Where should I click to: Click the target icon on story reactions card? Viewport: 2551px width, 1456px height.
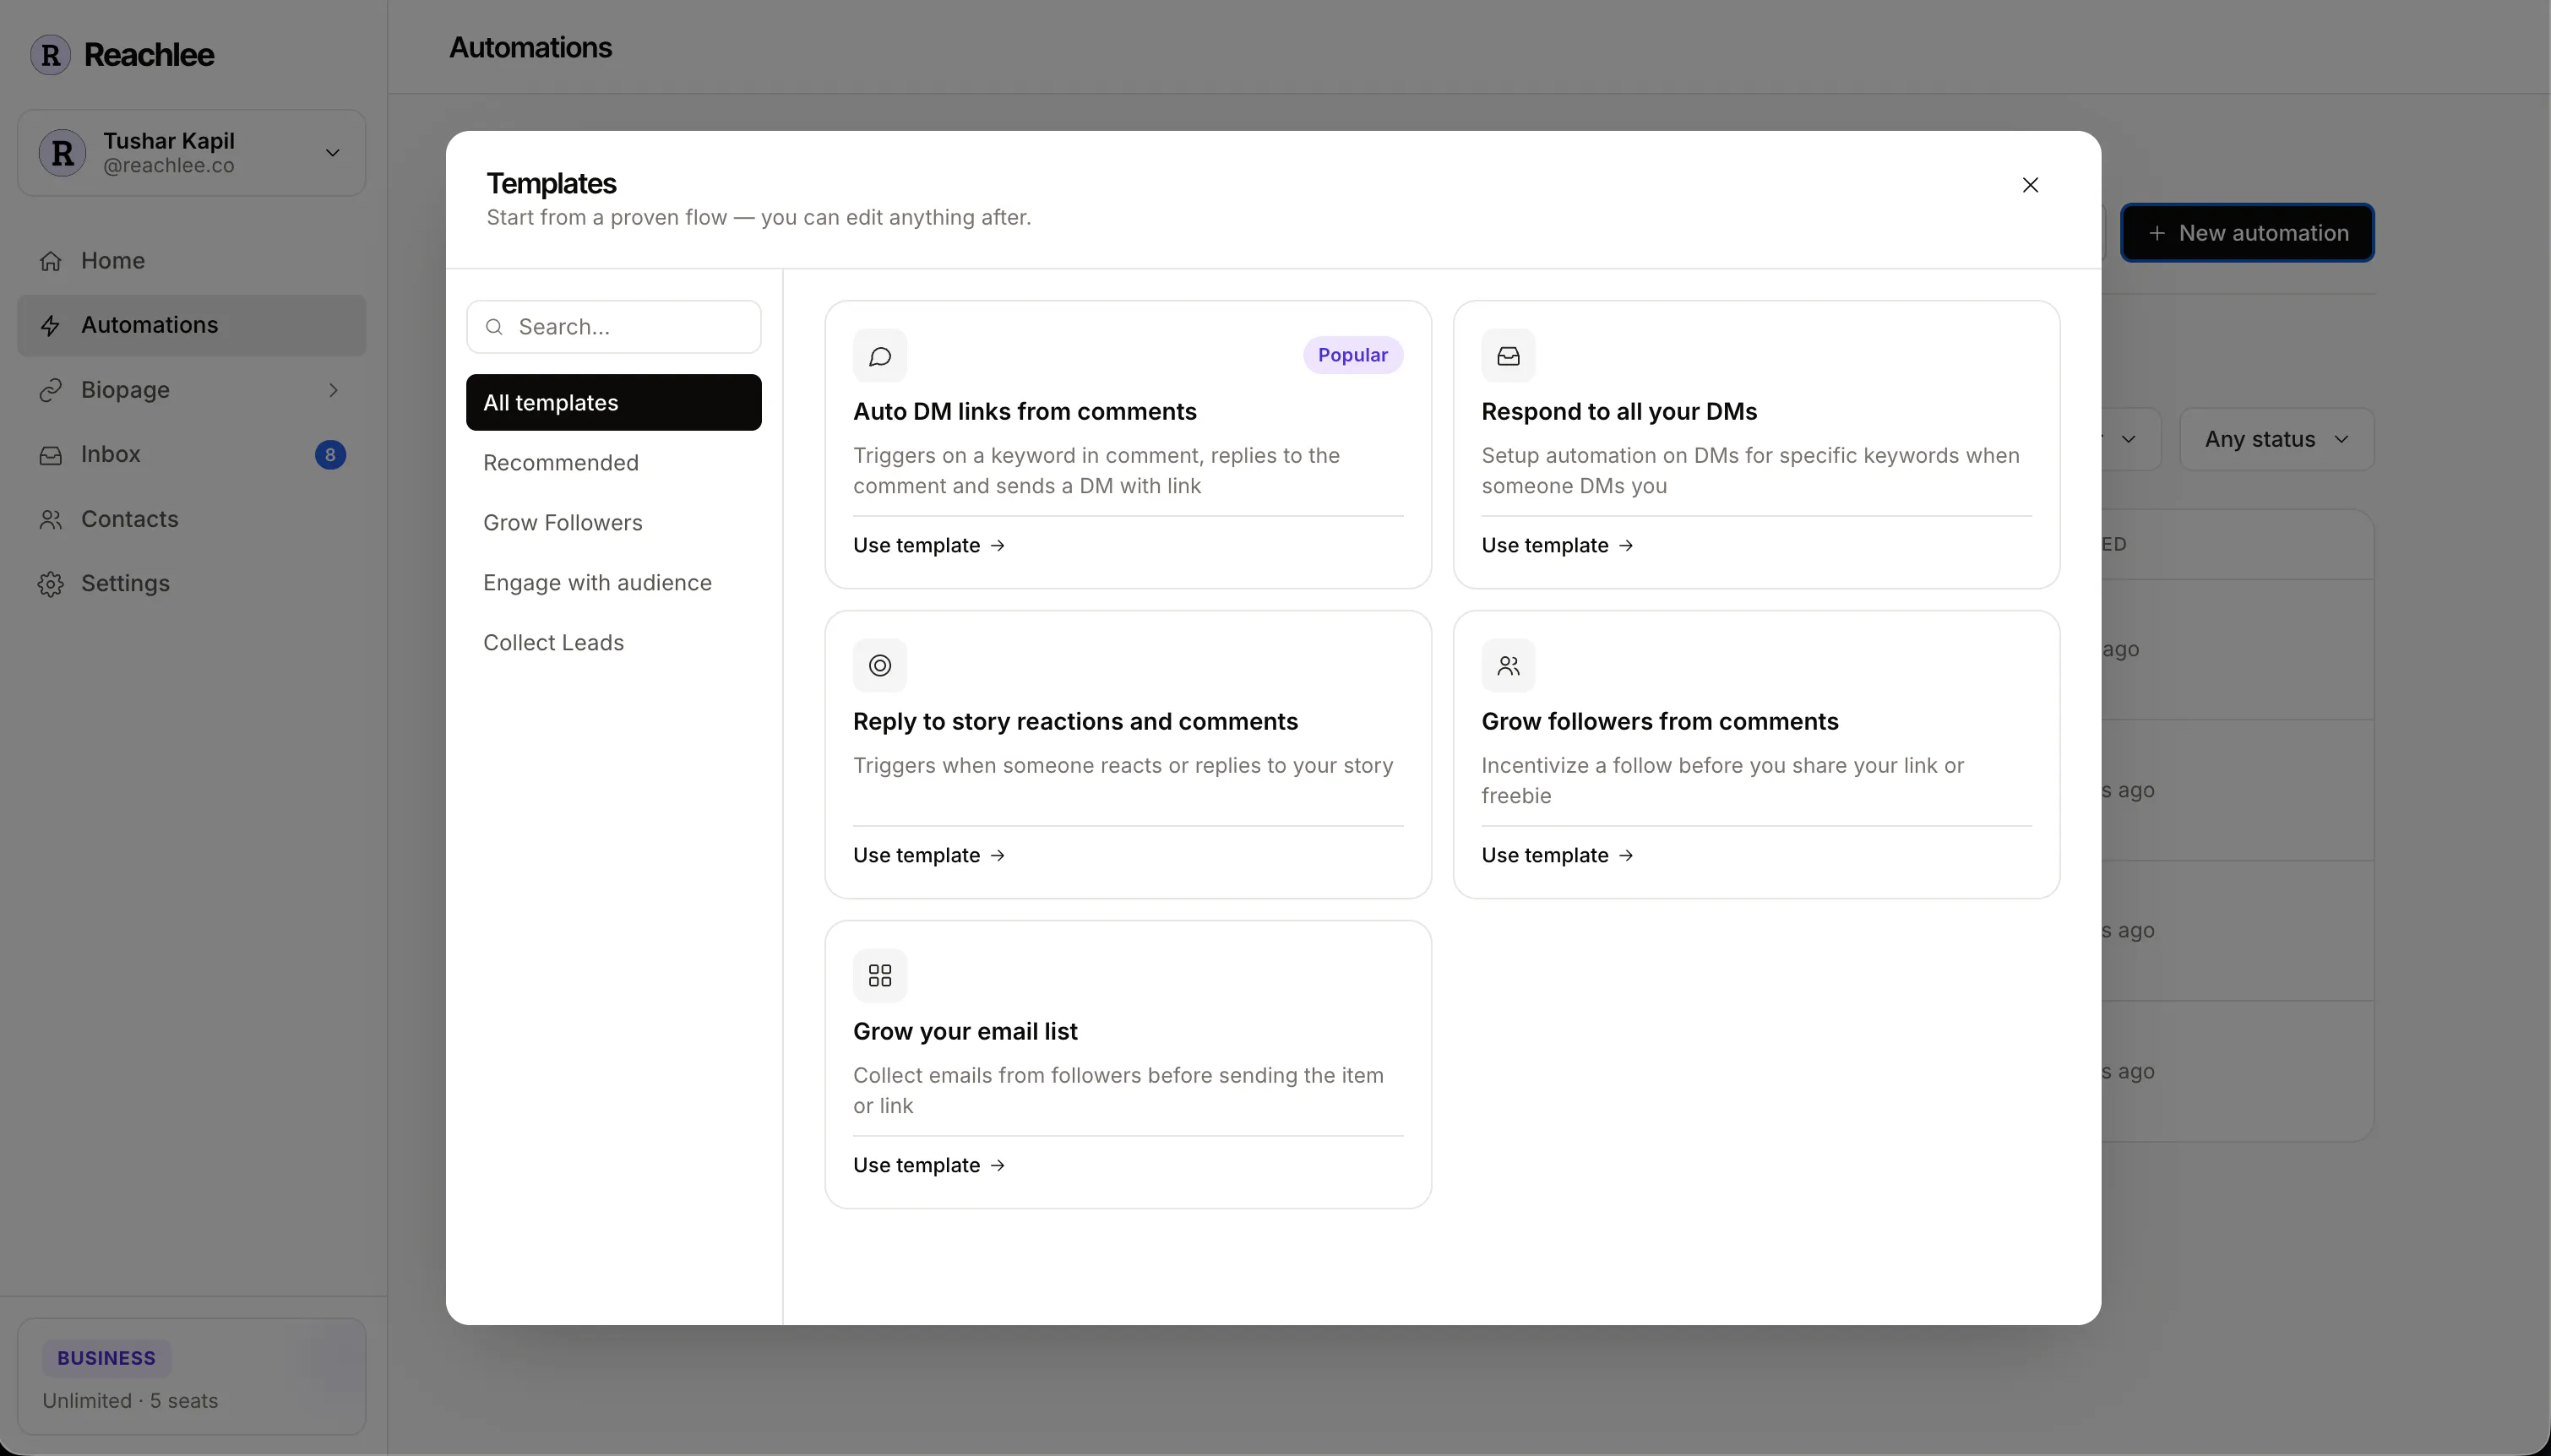[880, 666]
